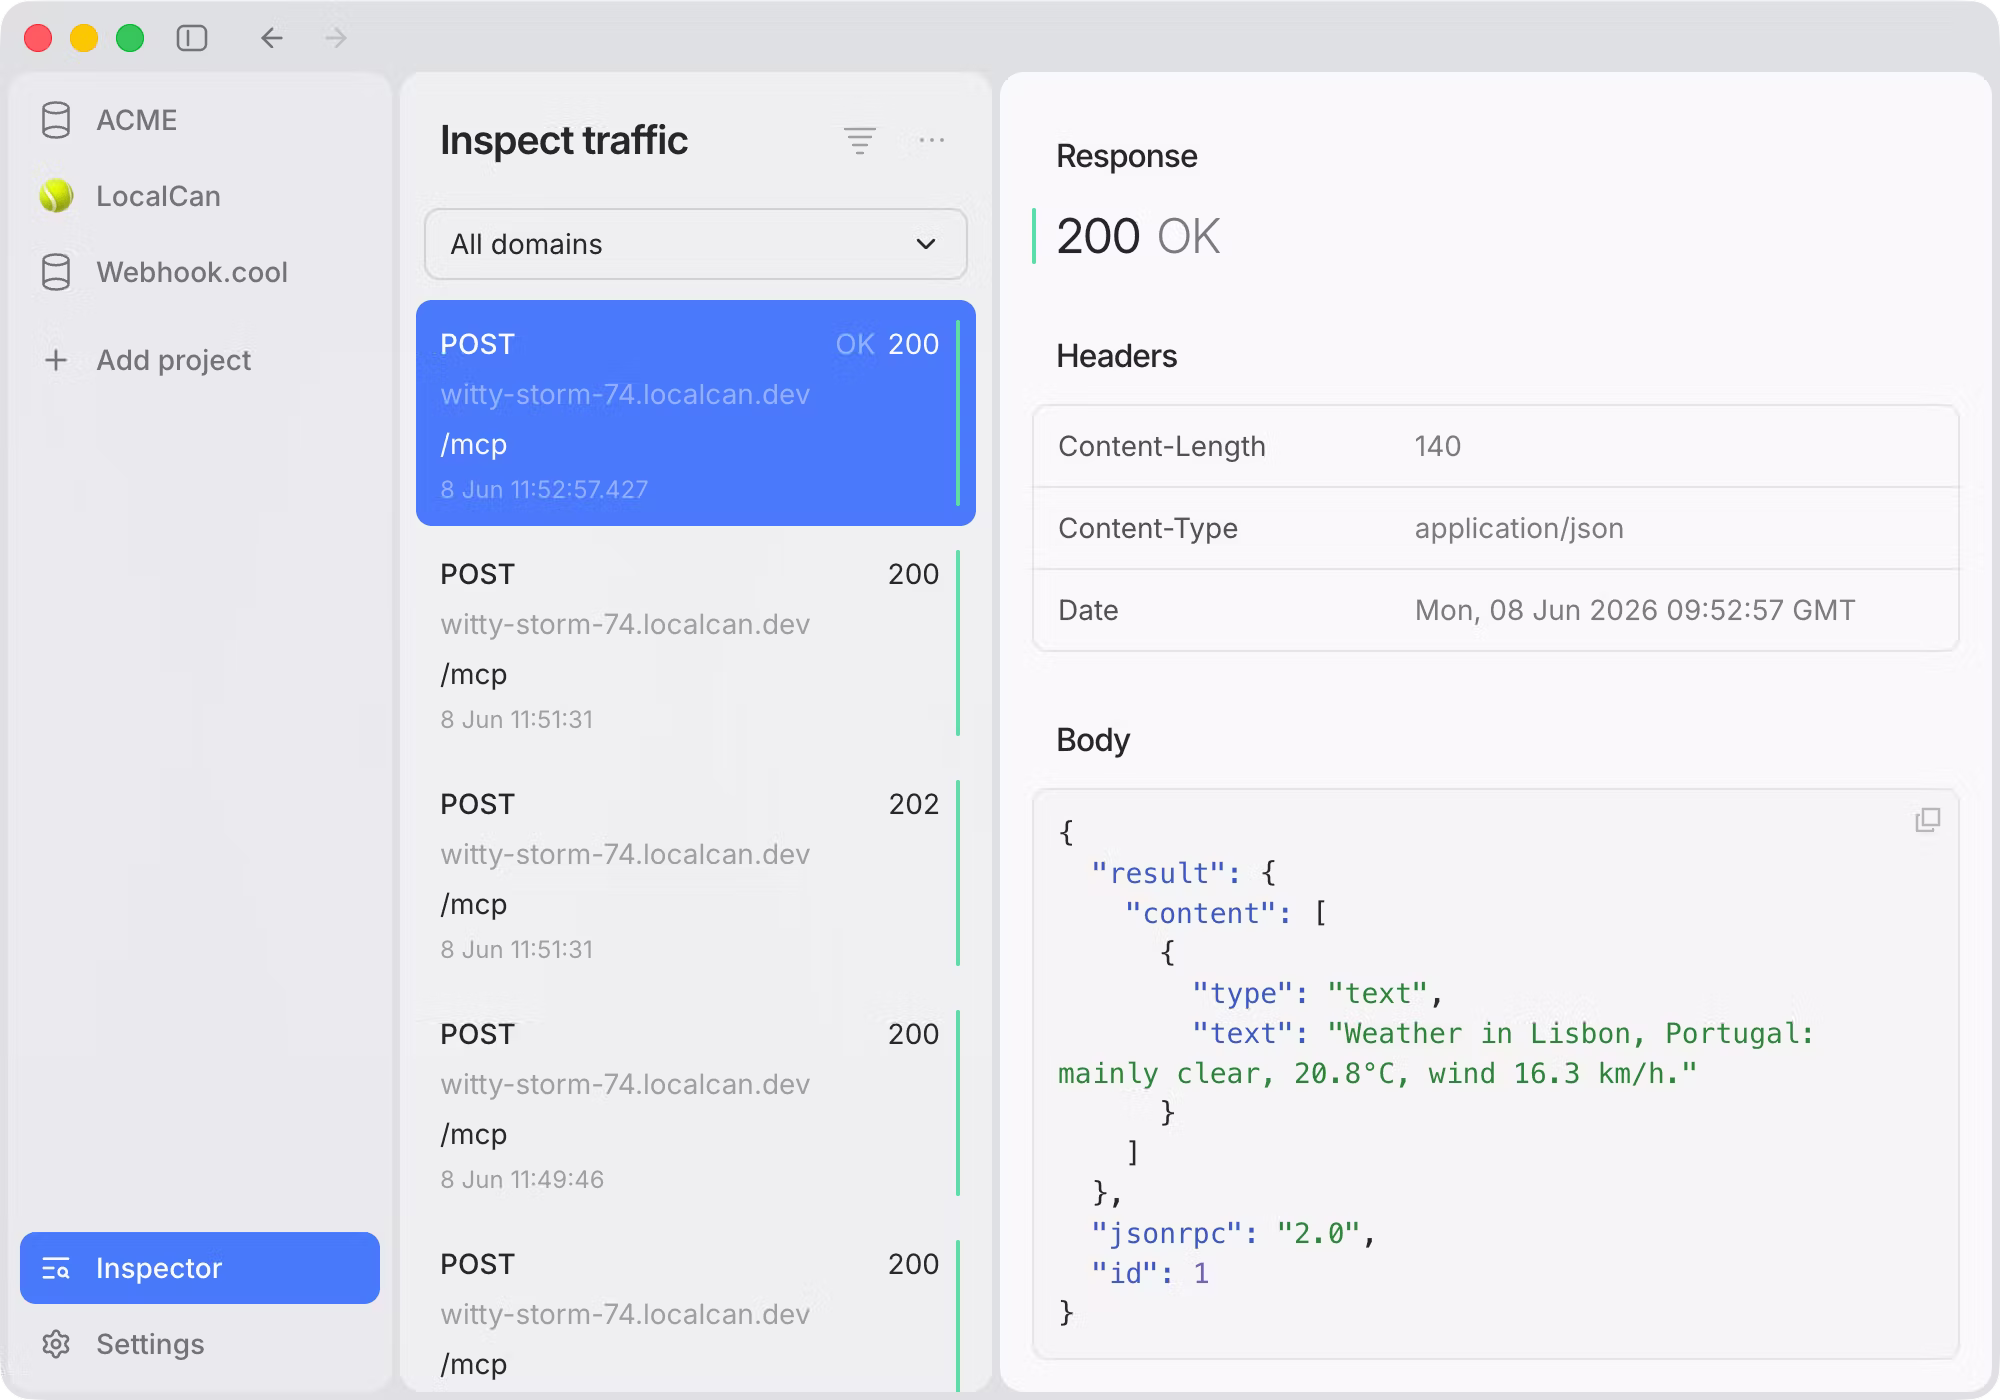This screenshot has height=1400, width=2000.
Task: Click the Content-Length value 140
Action: [1437, 446]
